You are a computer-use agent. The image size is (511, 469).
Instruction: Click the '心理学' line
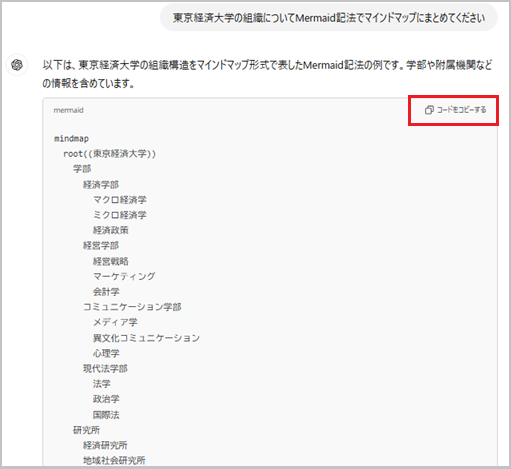106,353
